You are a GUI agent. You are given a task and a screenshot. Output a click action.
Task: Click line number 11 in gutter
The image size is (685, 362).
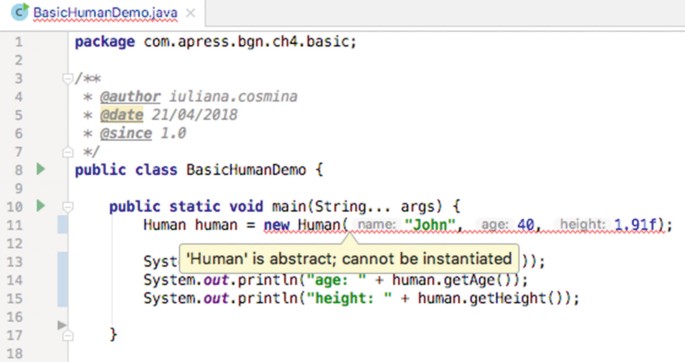tap(14, 225)
